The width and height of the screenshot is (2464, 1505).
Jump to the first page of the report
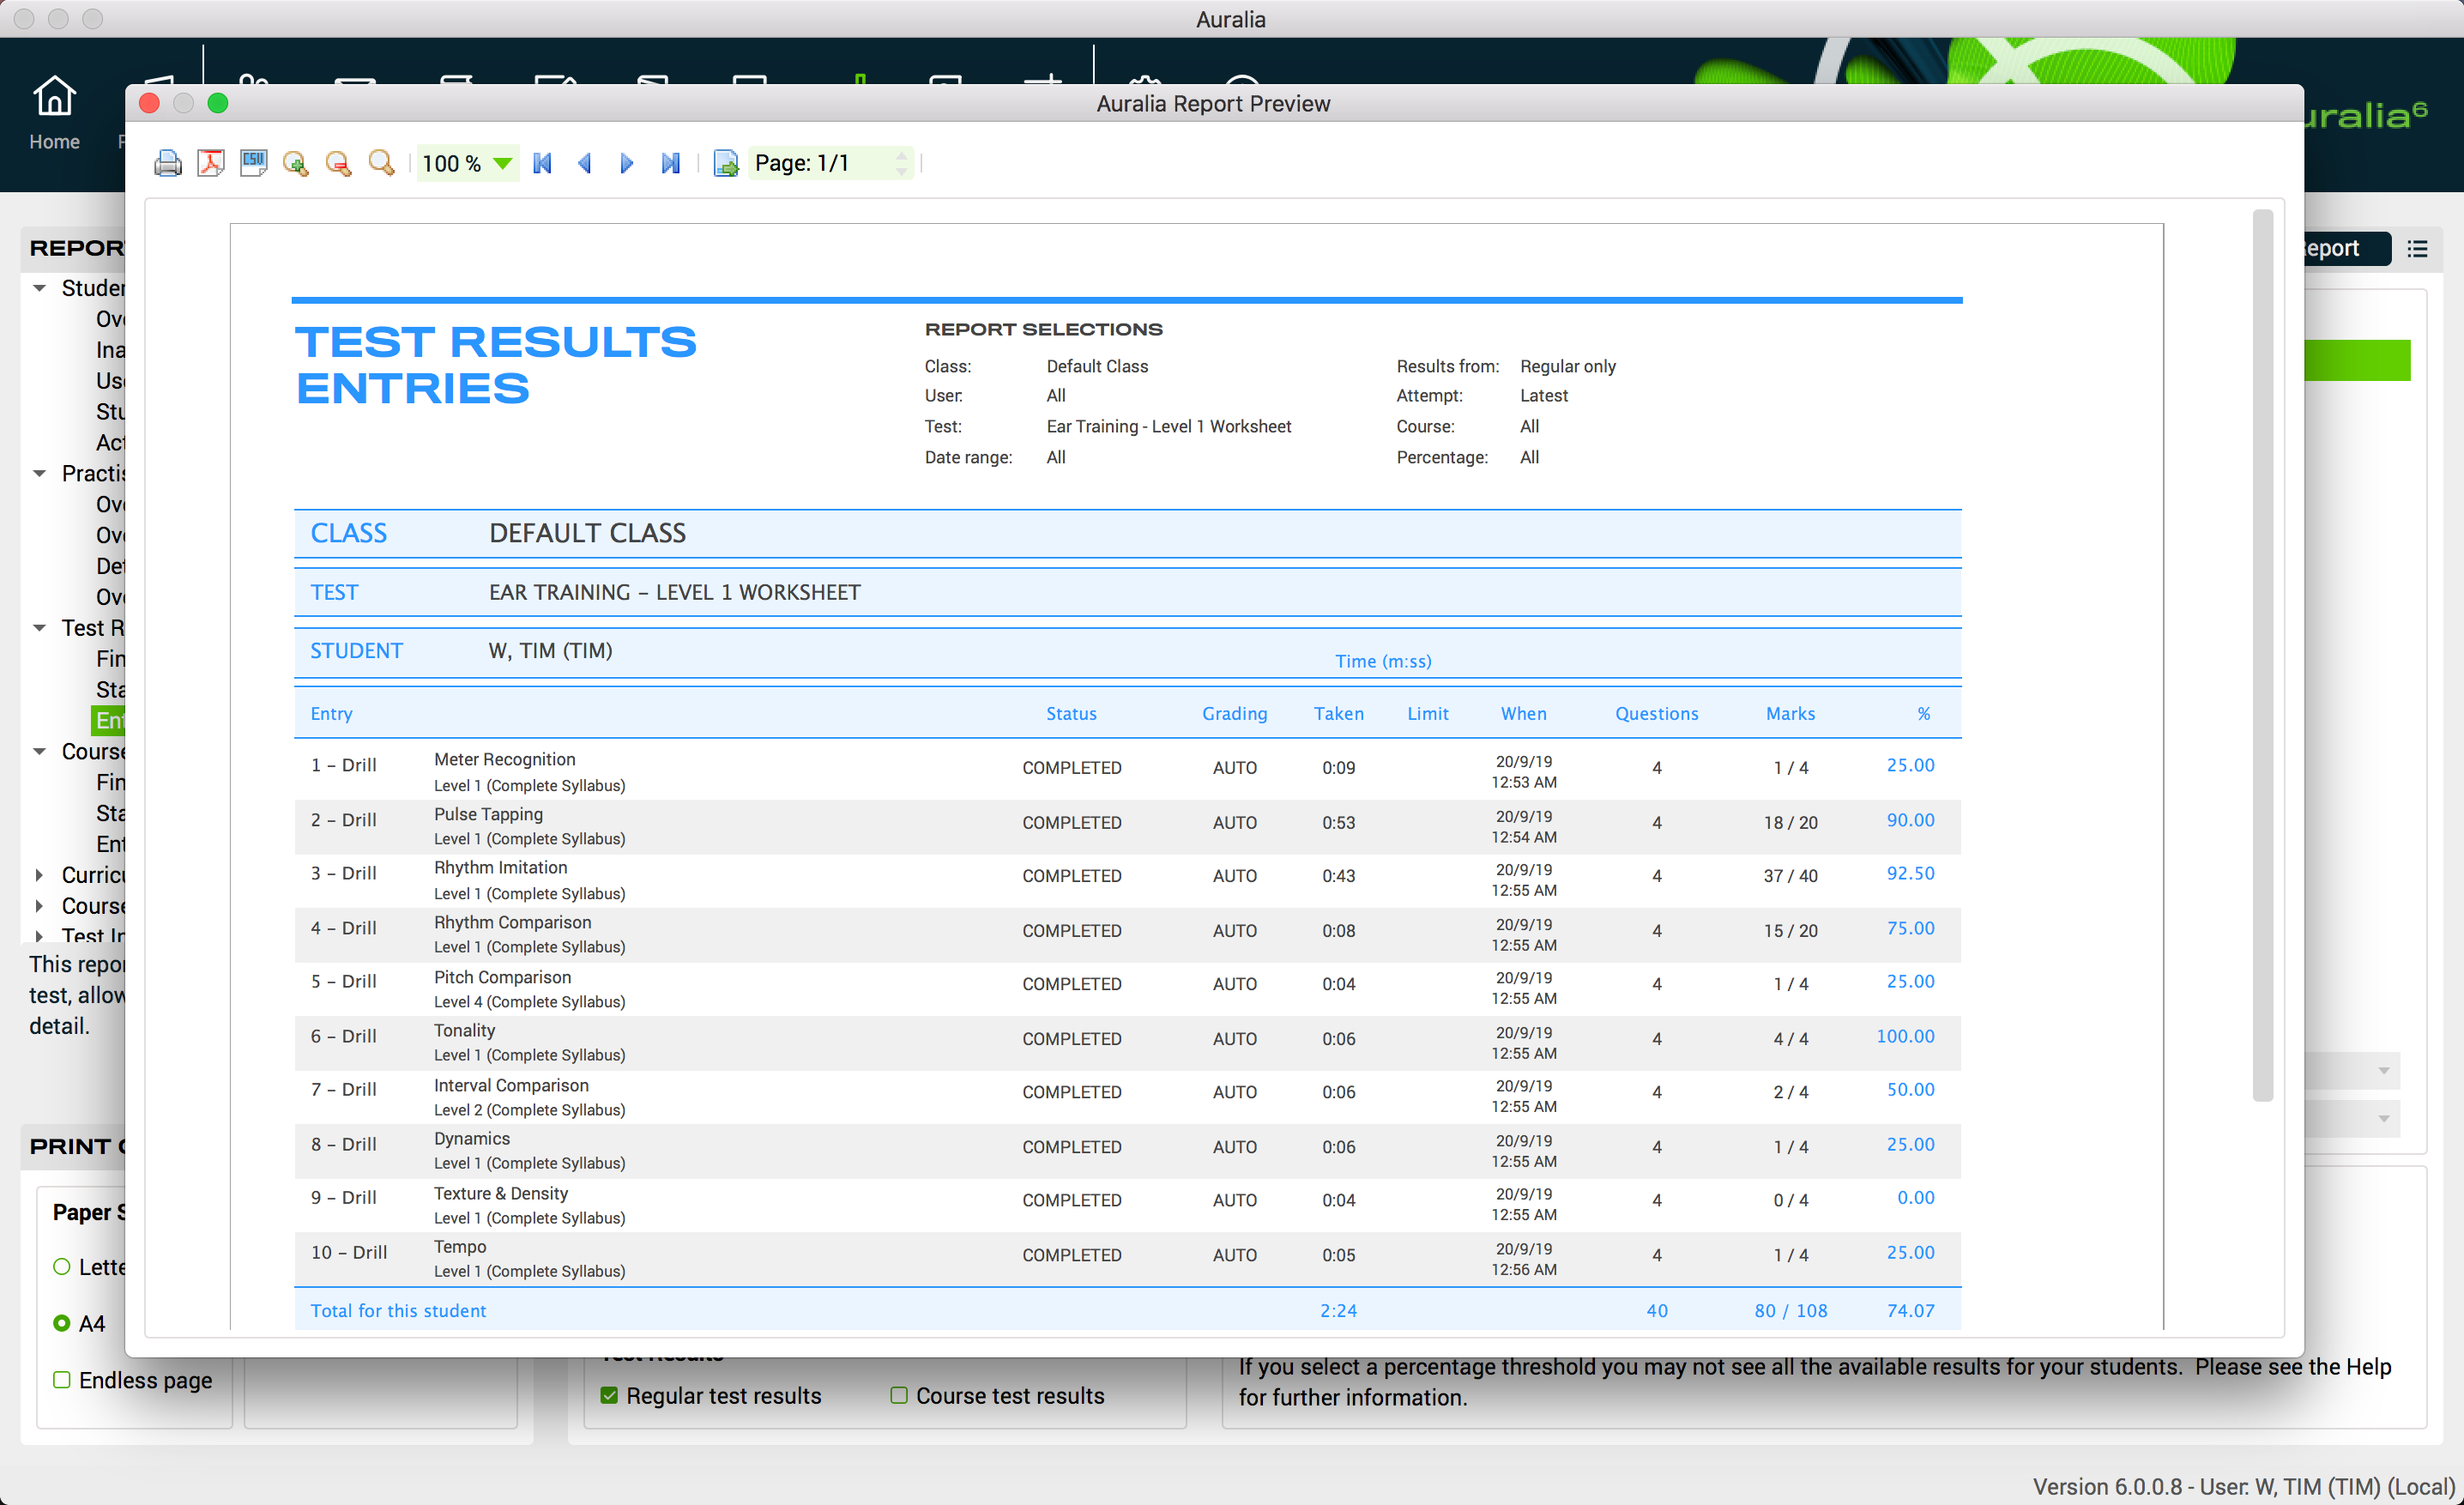[542, 162]
